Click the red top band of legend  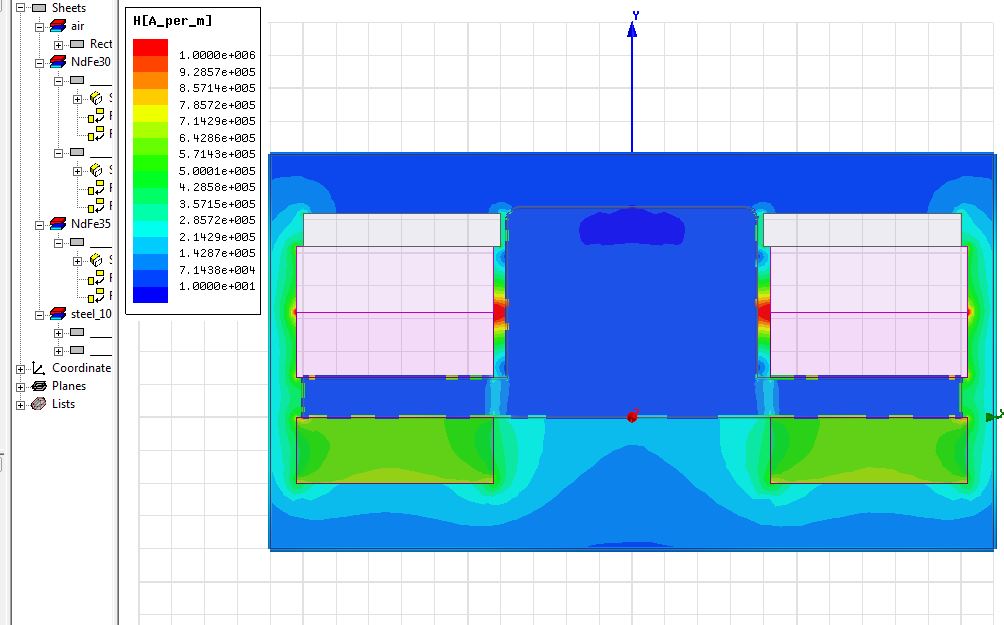click(150, 47)
